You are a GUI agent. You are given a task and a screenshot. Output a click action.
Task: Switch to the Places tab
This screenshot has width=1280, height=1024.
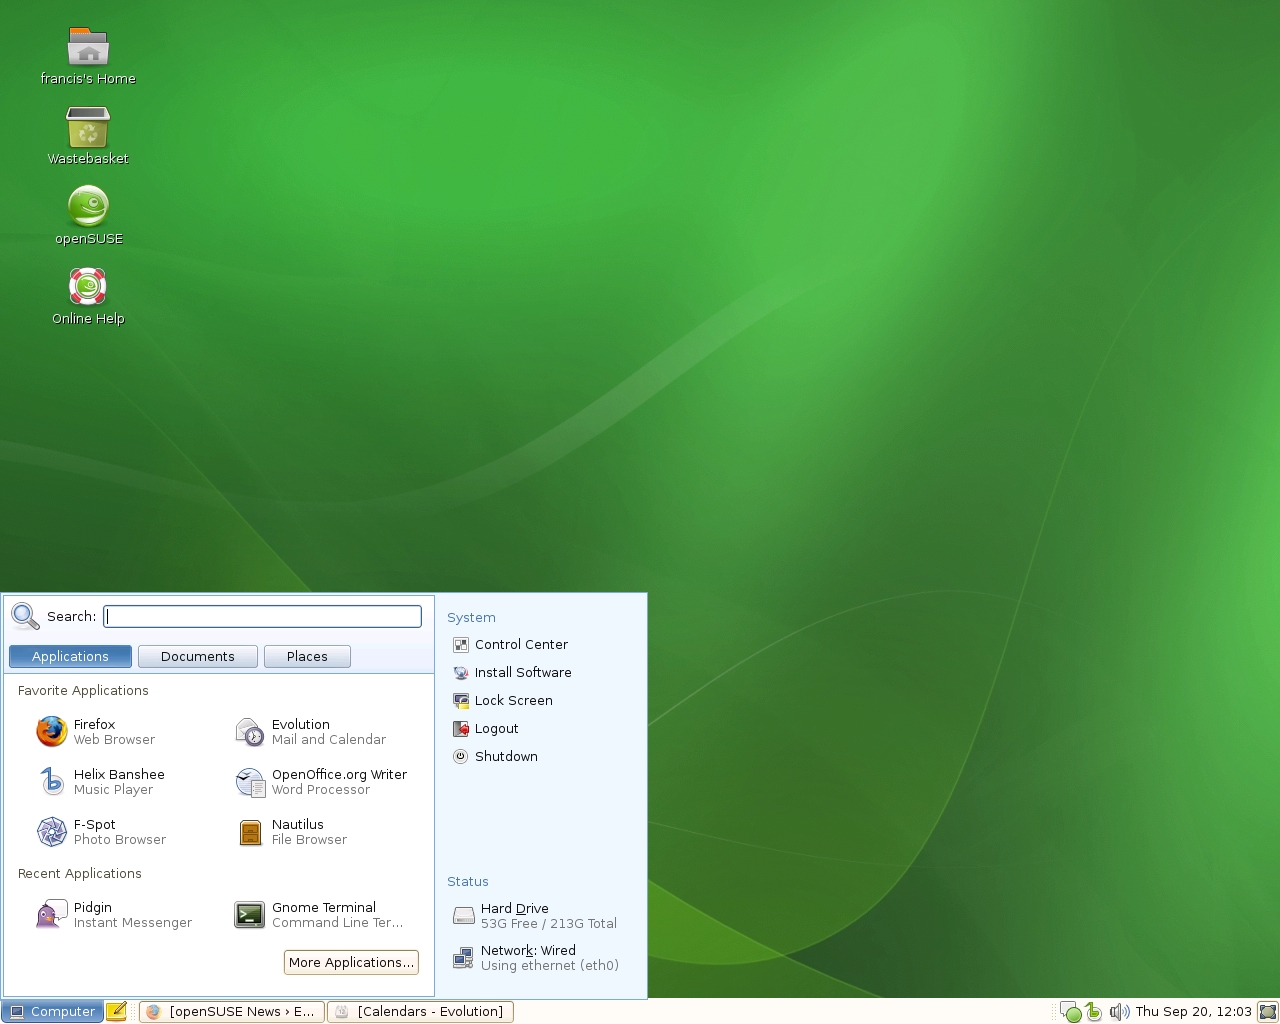307,656
